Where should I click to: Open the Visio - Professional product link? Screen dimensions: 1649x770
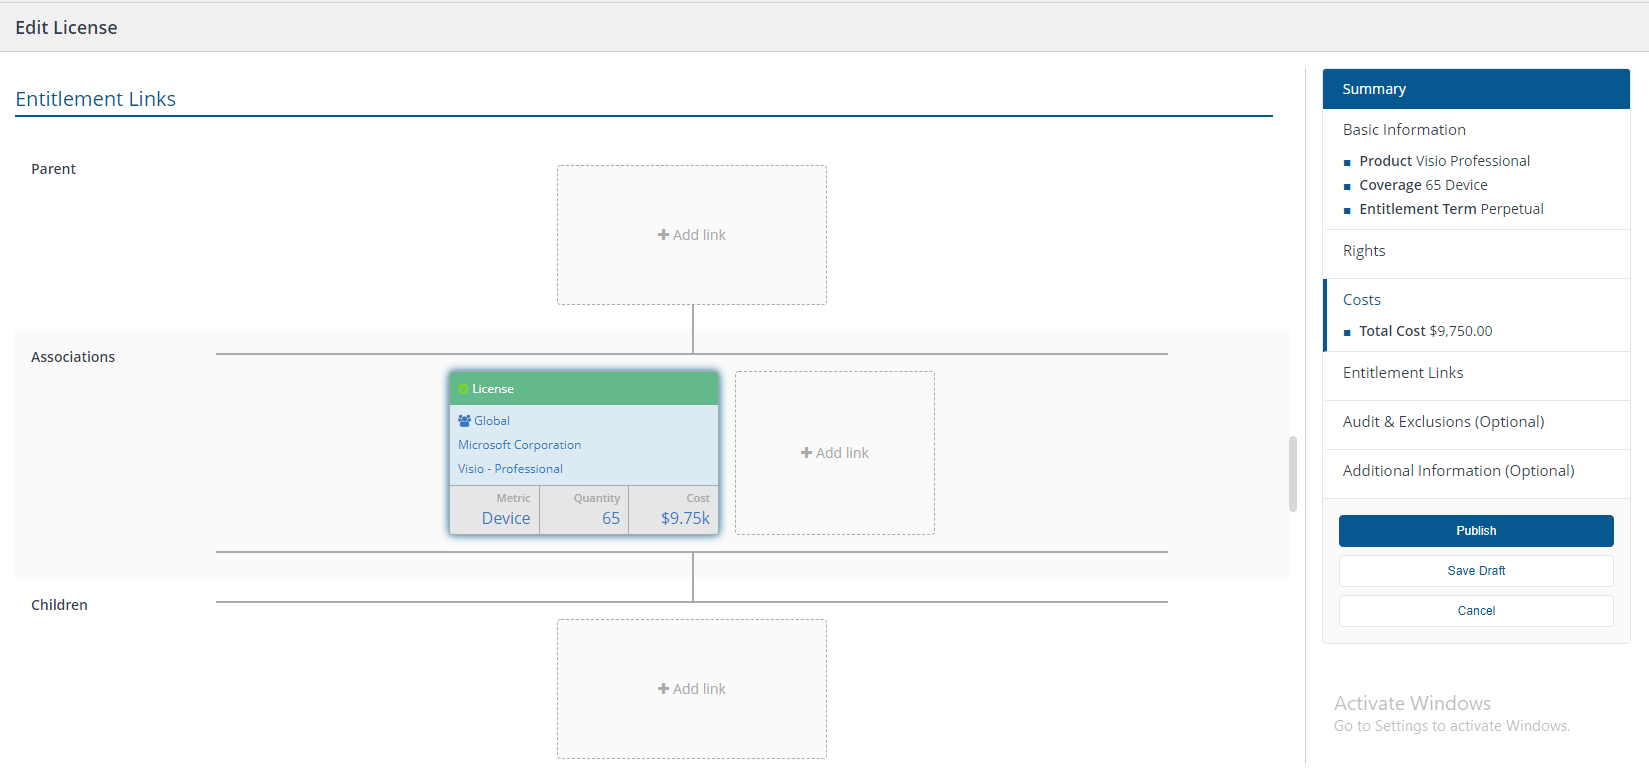coord(510,469)
